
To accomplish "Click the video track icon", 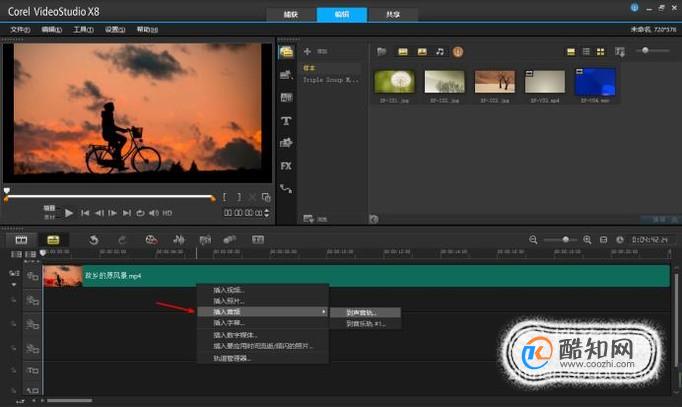I will click(x=33, y=276).
